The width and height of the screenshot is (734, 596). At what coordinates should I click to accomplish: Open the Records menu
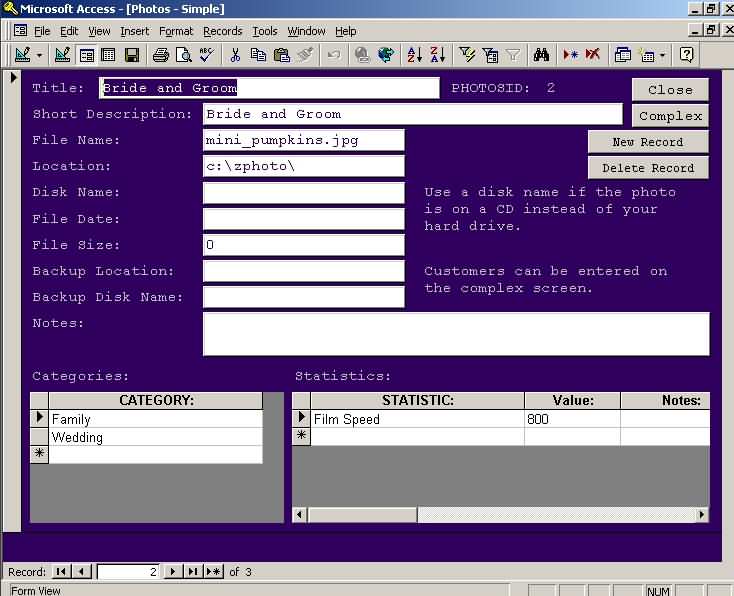pos(222,31)
